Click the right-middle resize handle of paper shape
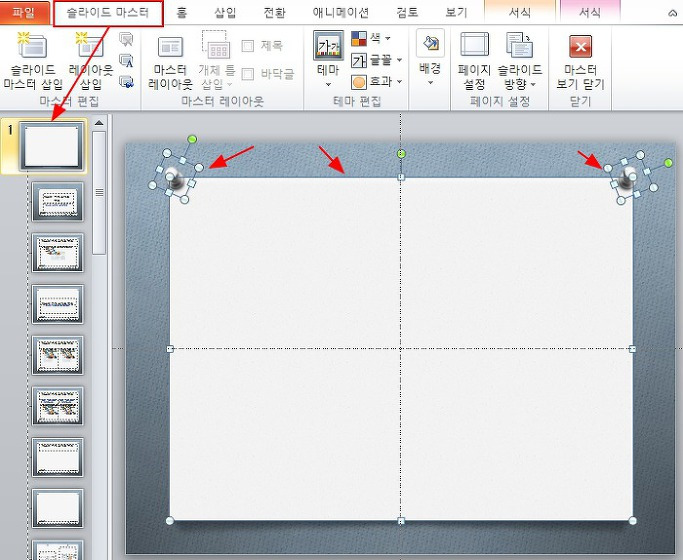 633,349
